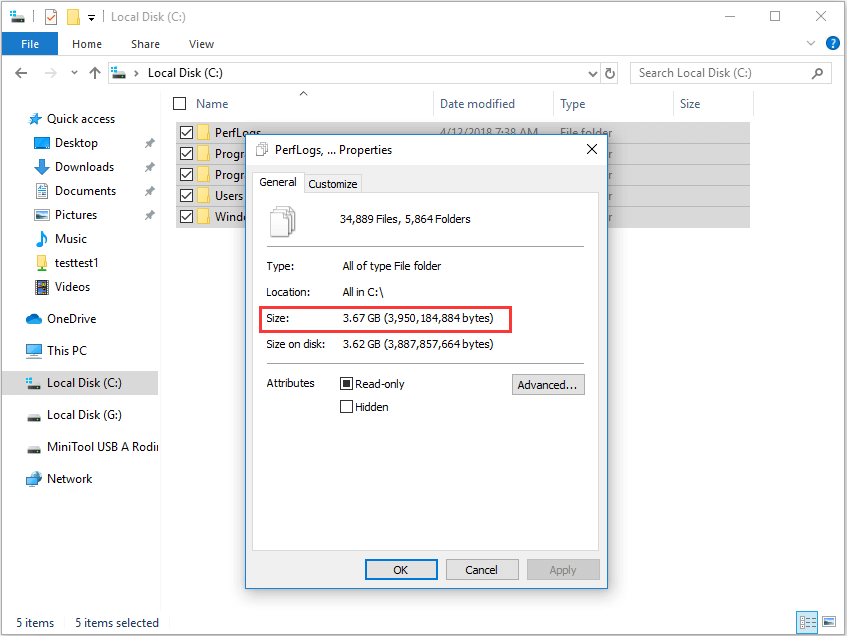Uncheck the Users folder checkbox
The width and height of the screenshot is (847, 636).
(186, 196)
